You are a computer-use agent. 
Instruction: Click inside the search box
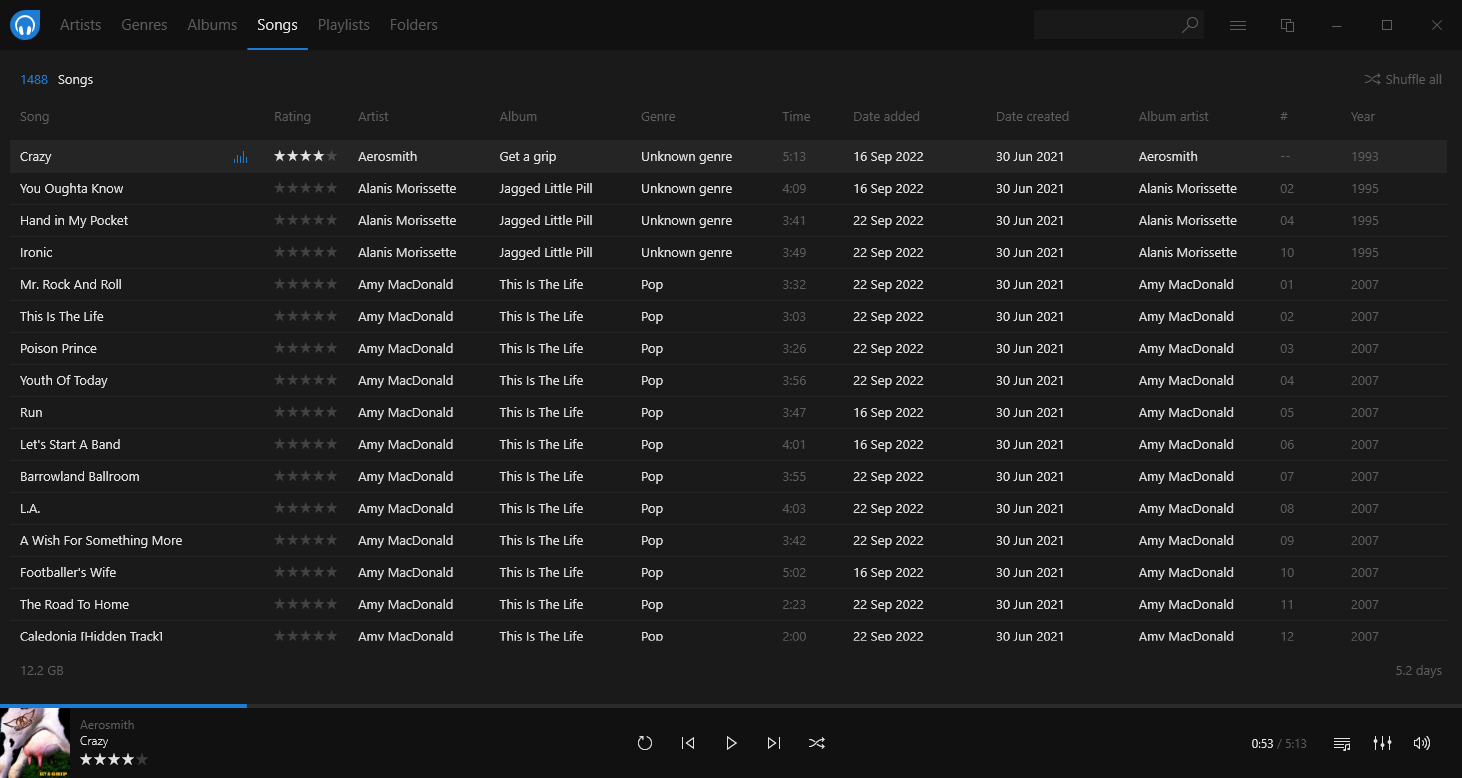[1110, 25]
